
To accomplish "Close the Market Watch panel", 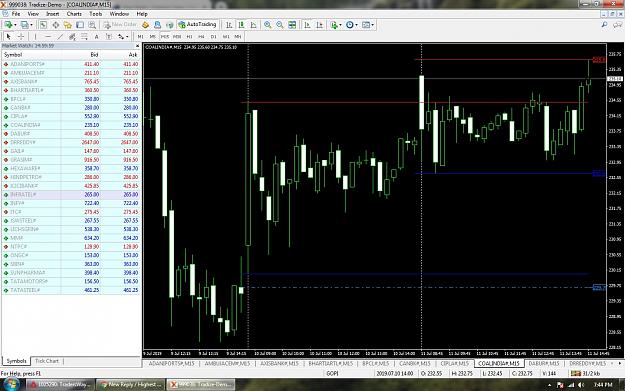I will (138, 46).
